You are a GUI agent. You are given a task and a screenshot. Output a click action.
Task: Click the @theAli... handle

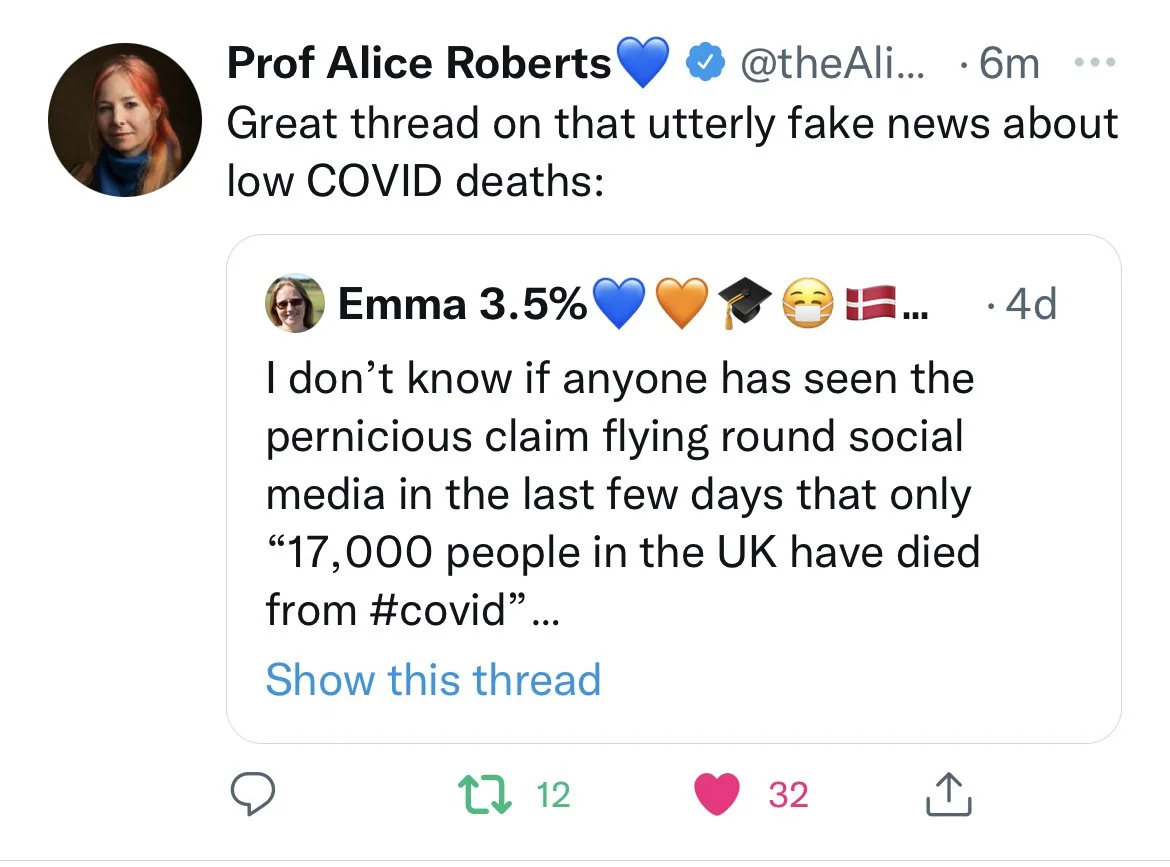point(832,63)
